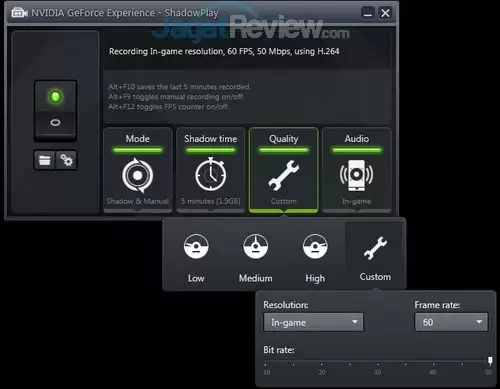The width and height of the screenshot is (500, 389).
Task: Open the Audio In-game panel tab
Action: pyautogui.click(x=357, y=170)
